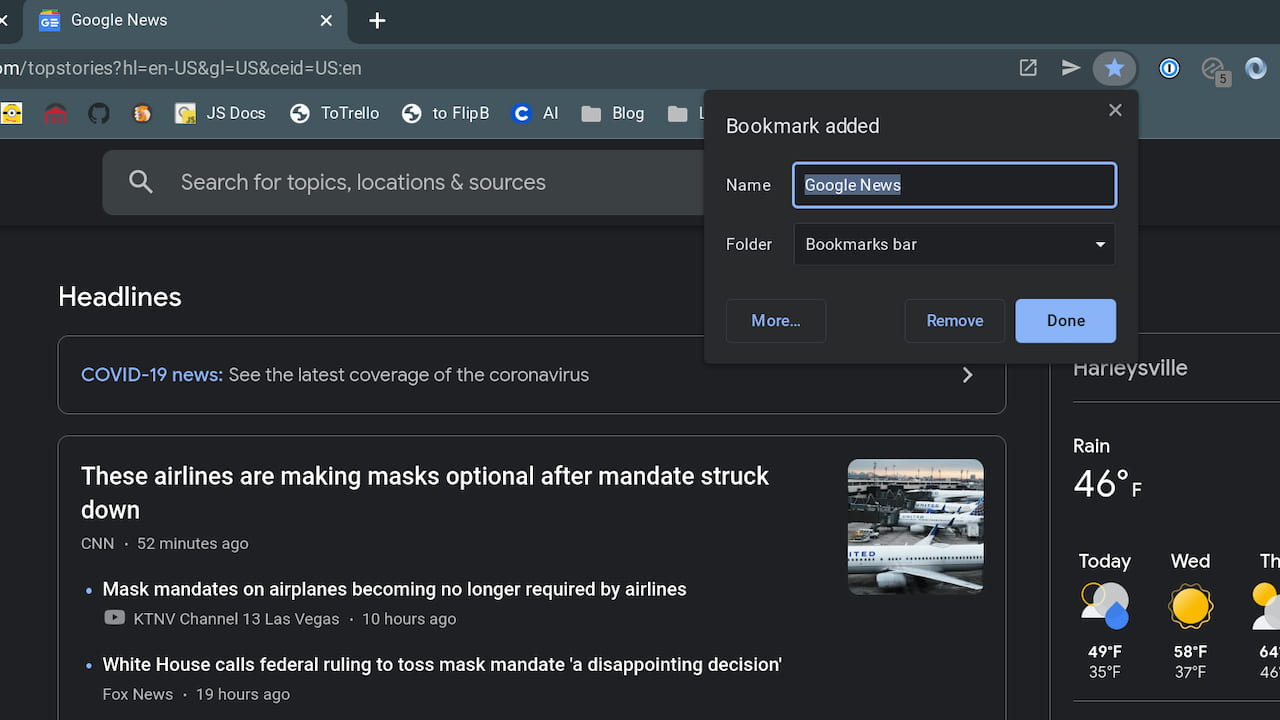Open the 1Password extension icon
This screenshot has width=1280, height=720.
tap(1169, 68)
